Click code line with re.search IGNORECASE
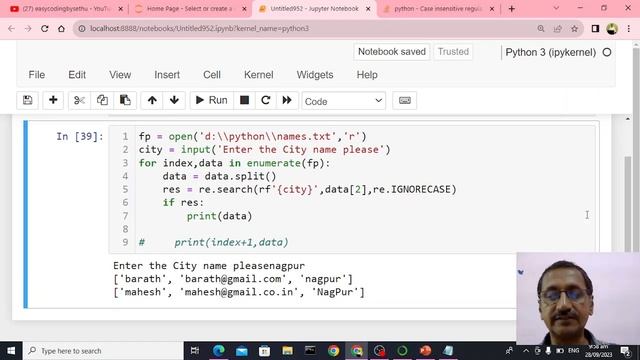Image resolution: width=640 pixels, height=360 pixels. [x=309, y=189]
